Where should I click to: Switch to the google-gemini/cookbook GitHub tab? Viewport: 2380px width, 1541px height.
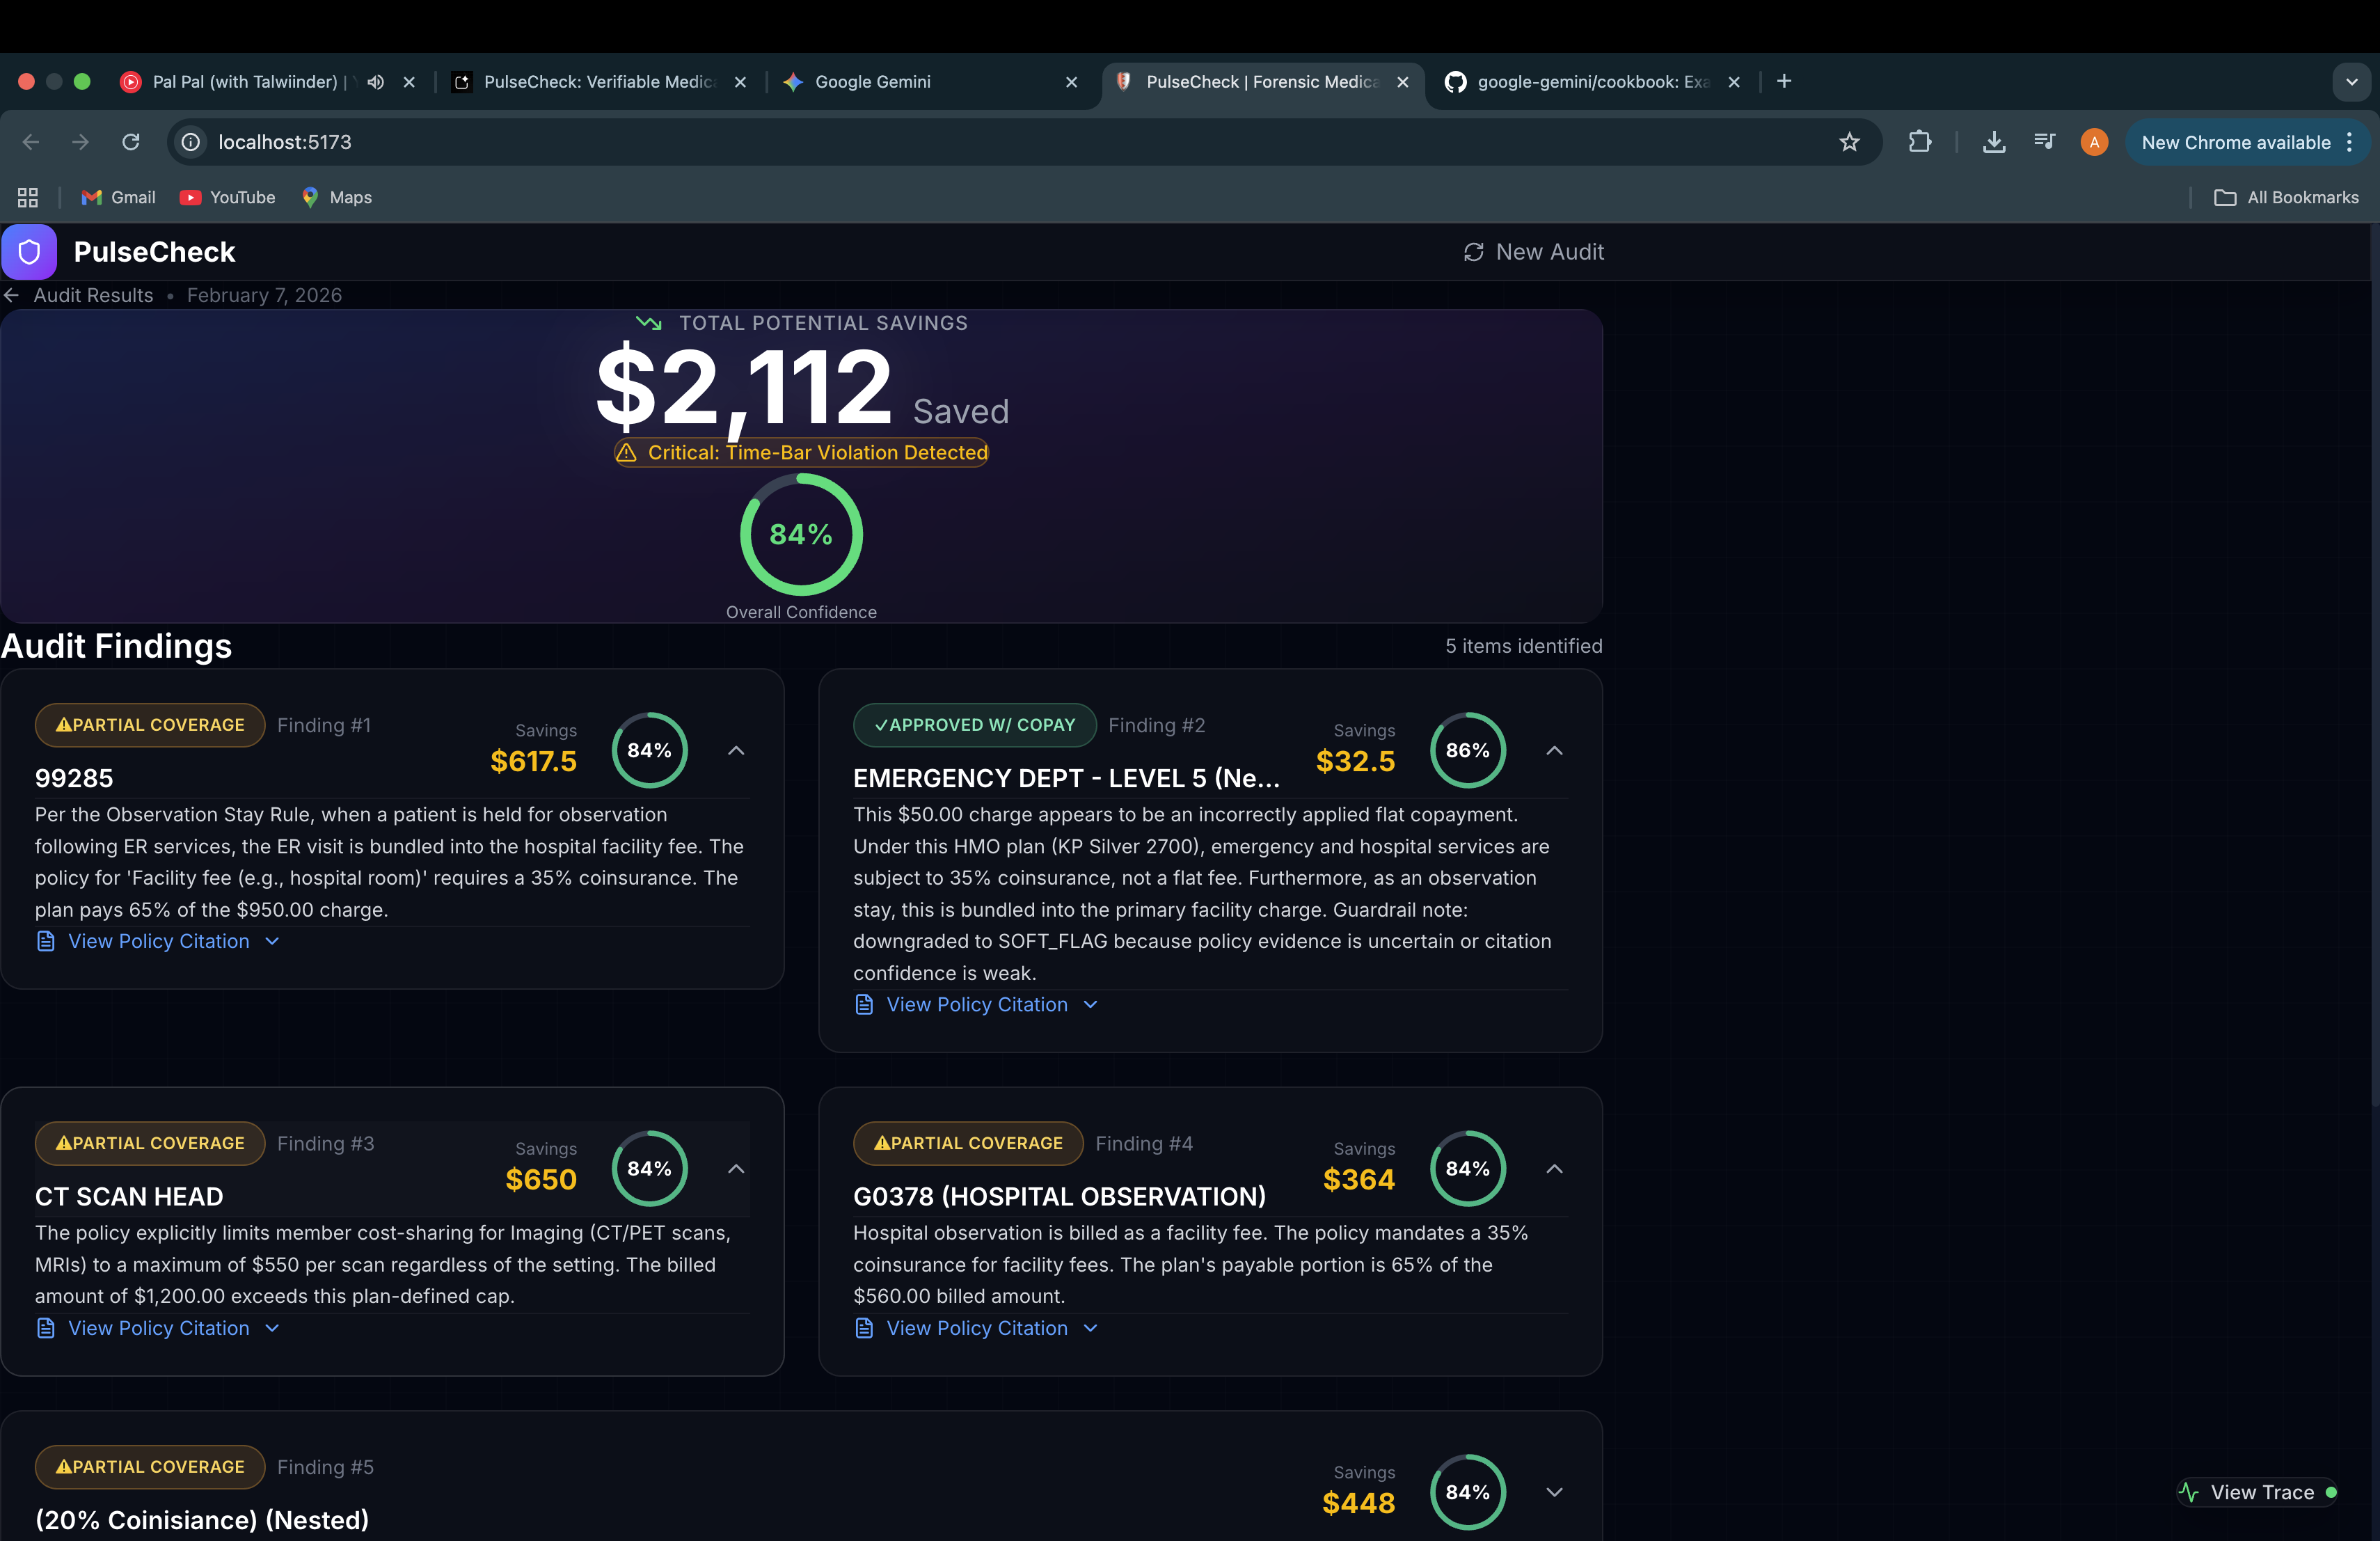tap(1591, 82)
